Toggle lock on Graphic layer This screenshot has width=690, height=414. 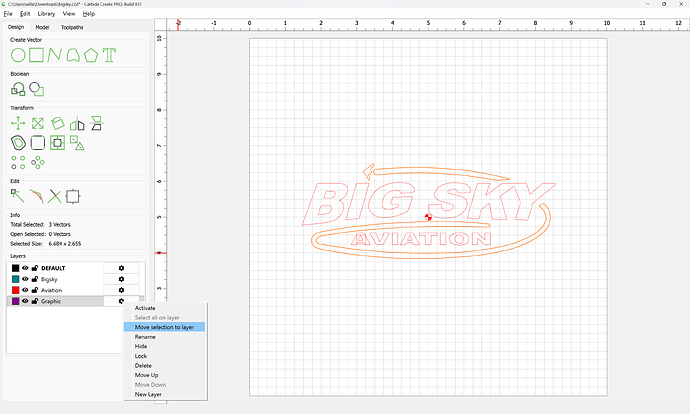35,301
